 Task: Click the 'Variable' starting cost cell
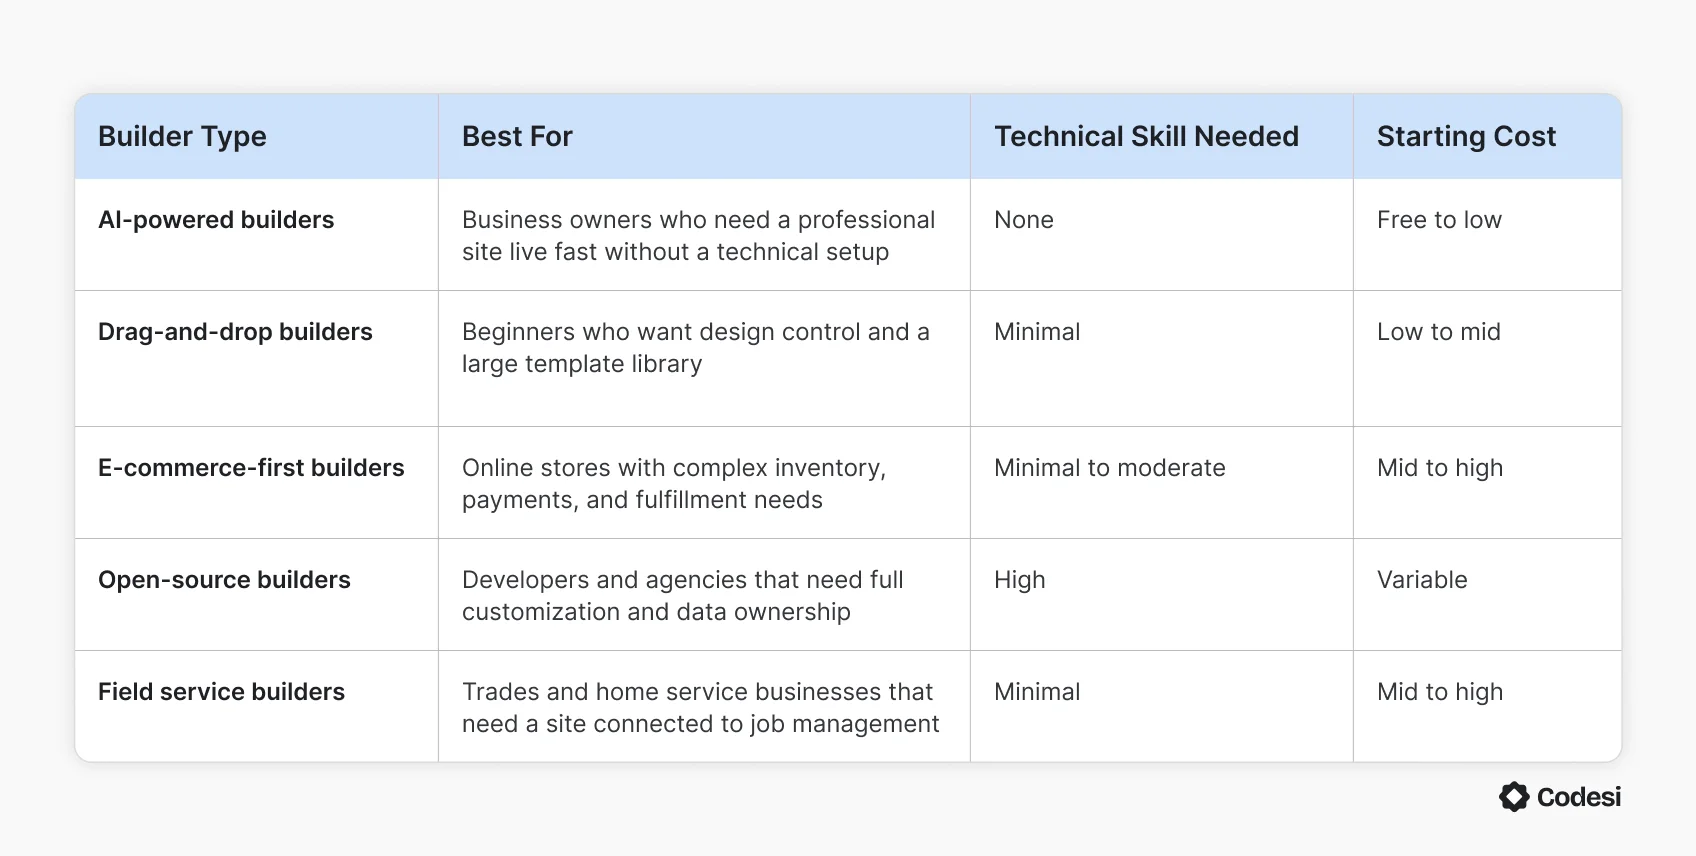coord(1422,580)
